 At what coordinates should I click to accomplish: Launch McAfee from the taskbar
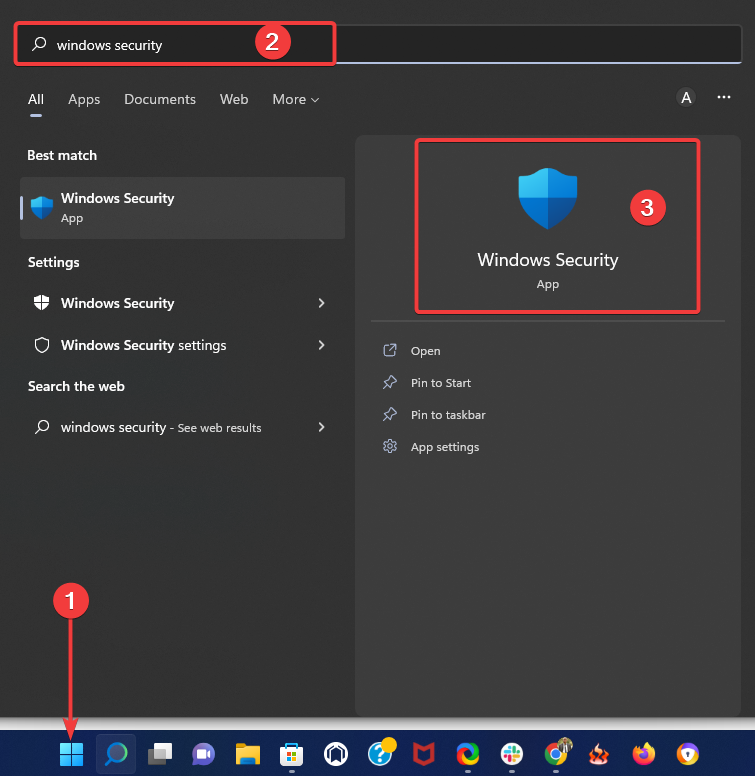tap(424, 754)
